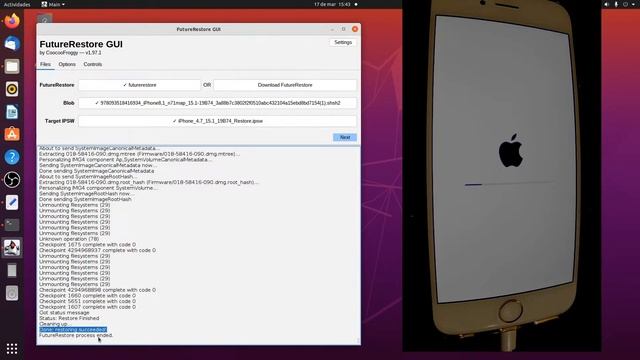Open the power icon in system tray
This screenshot has width=640, height=360.
[x=625, y=4]
